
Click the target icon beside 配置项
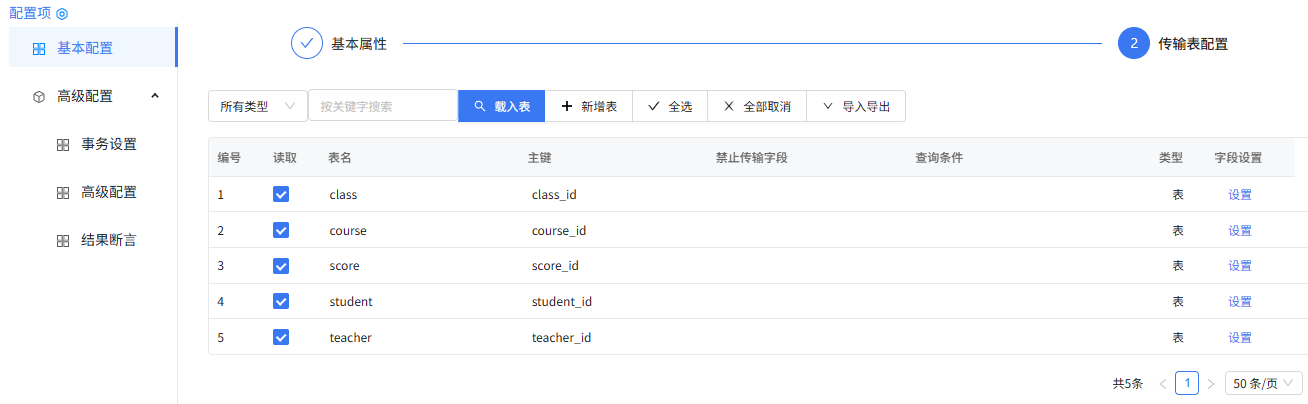click(62, 14)
